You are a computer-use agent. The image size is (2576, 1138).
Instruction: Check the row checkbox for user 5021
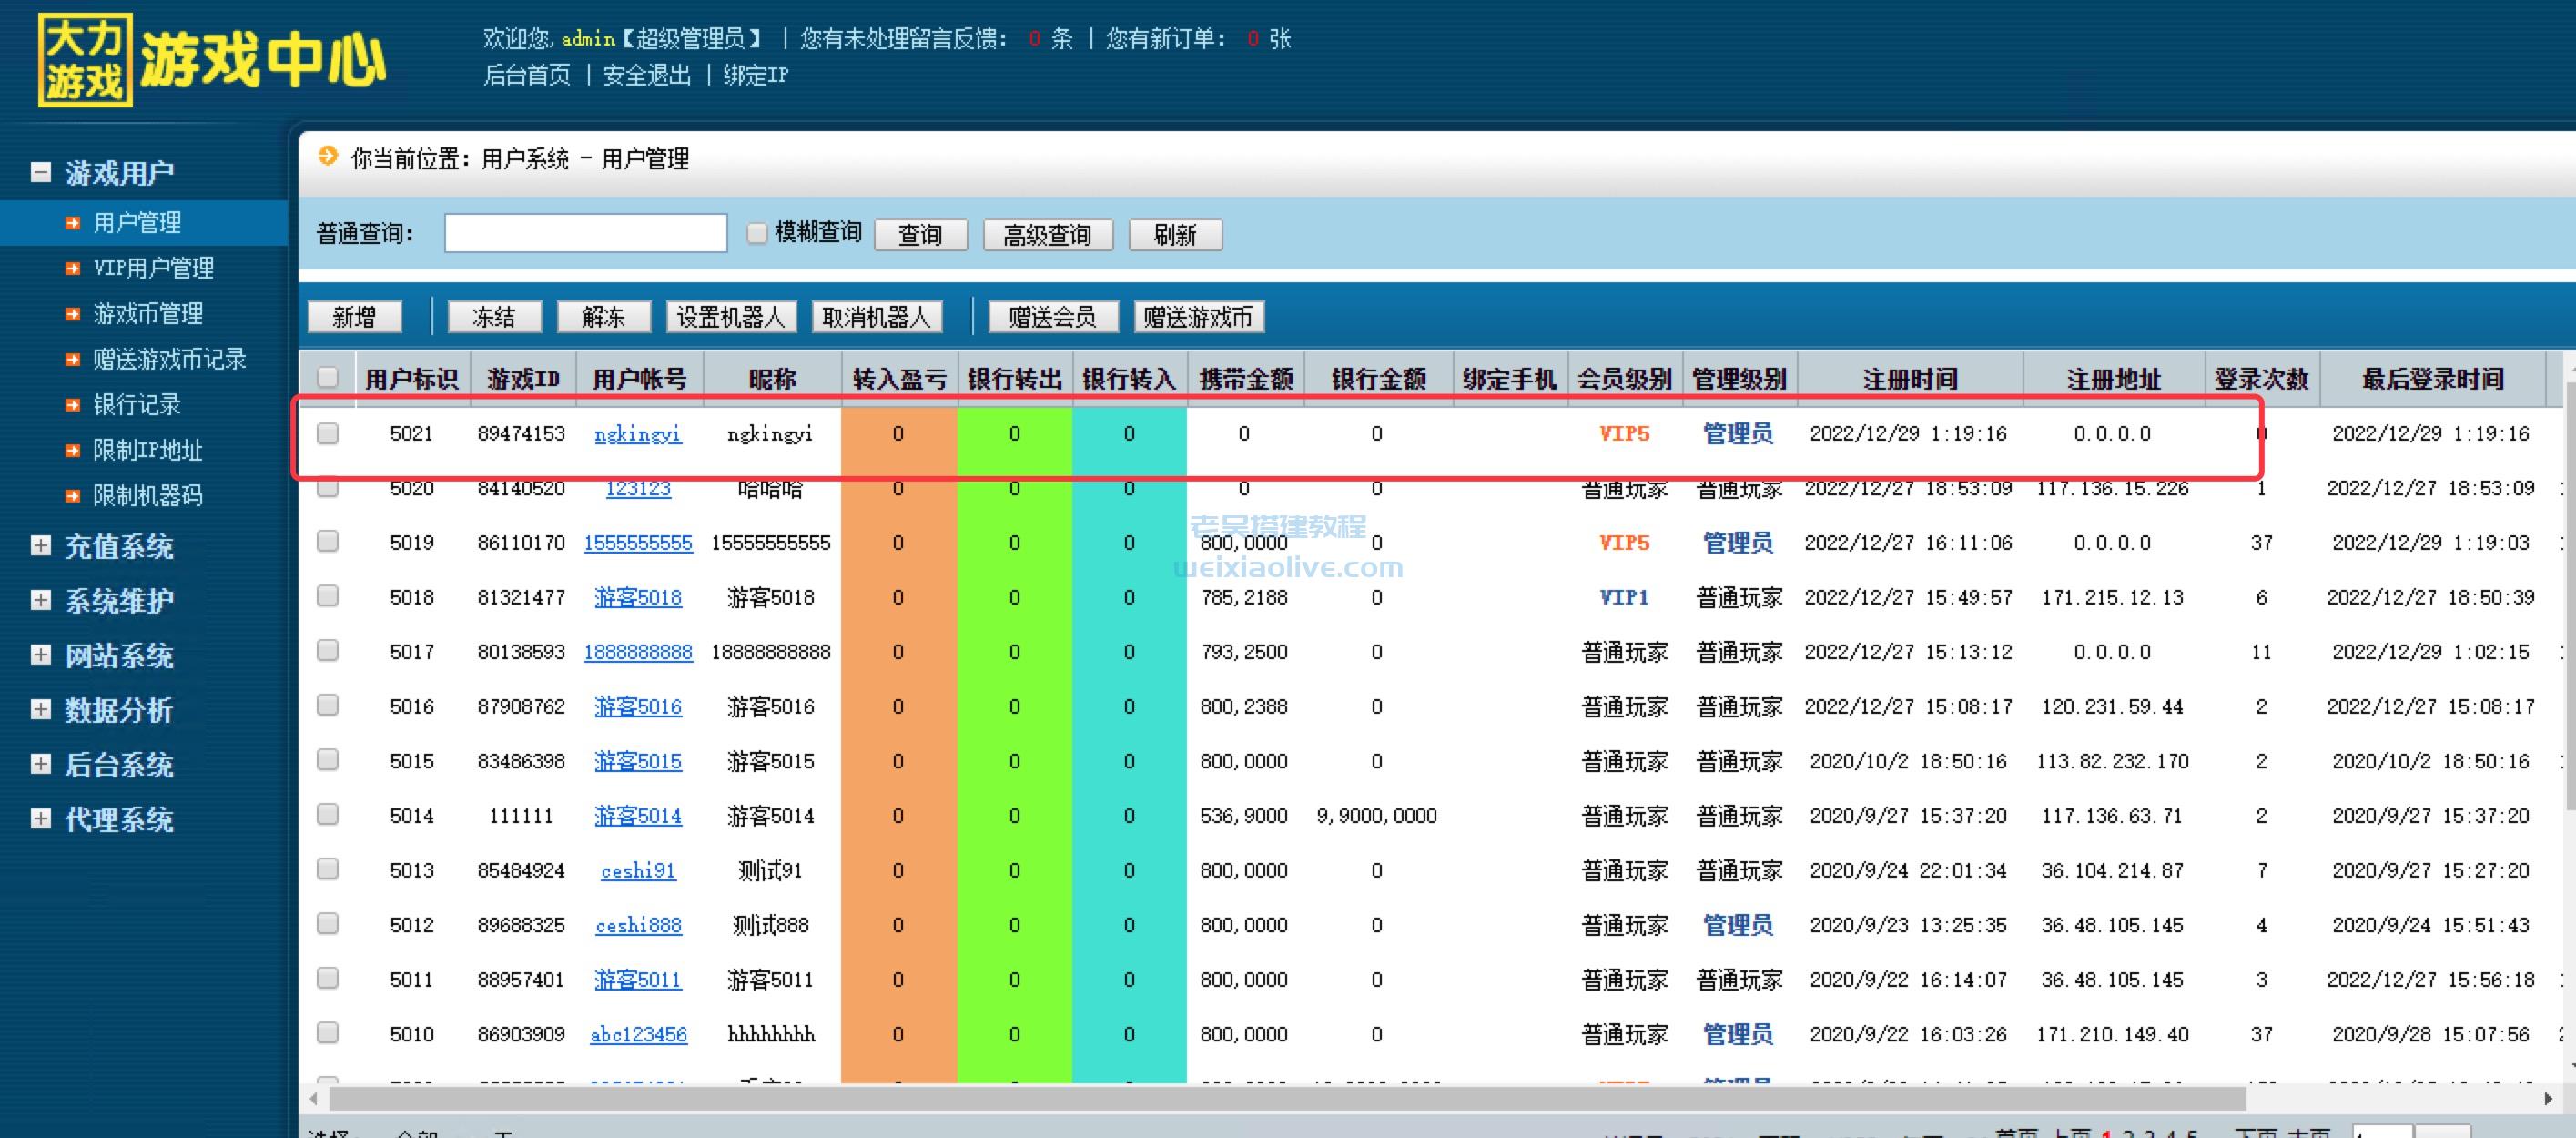click(x=327, y=433)
